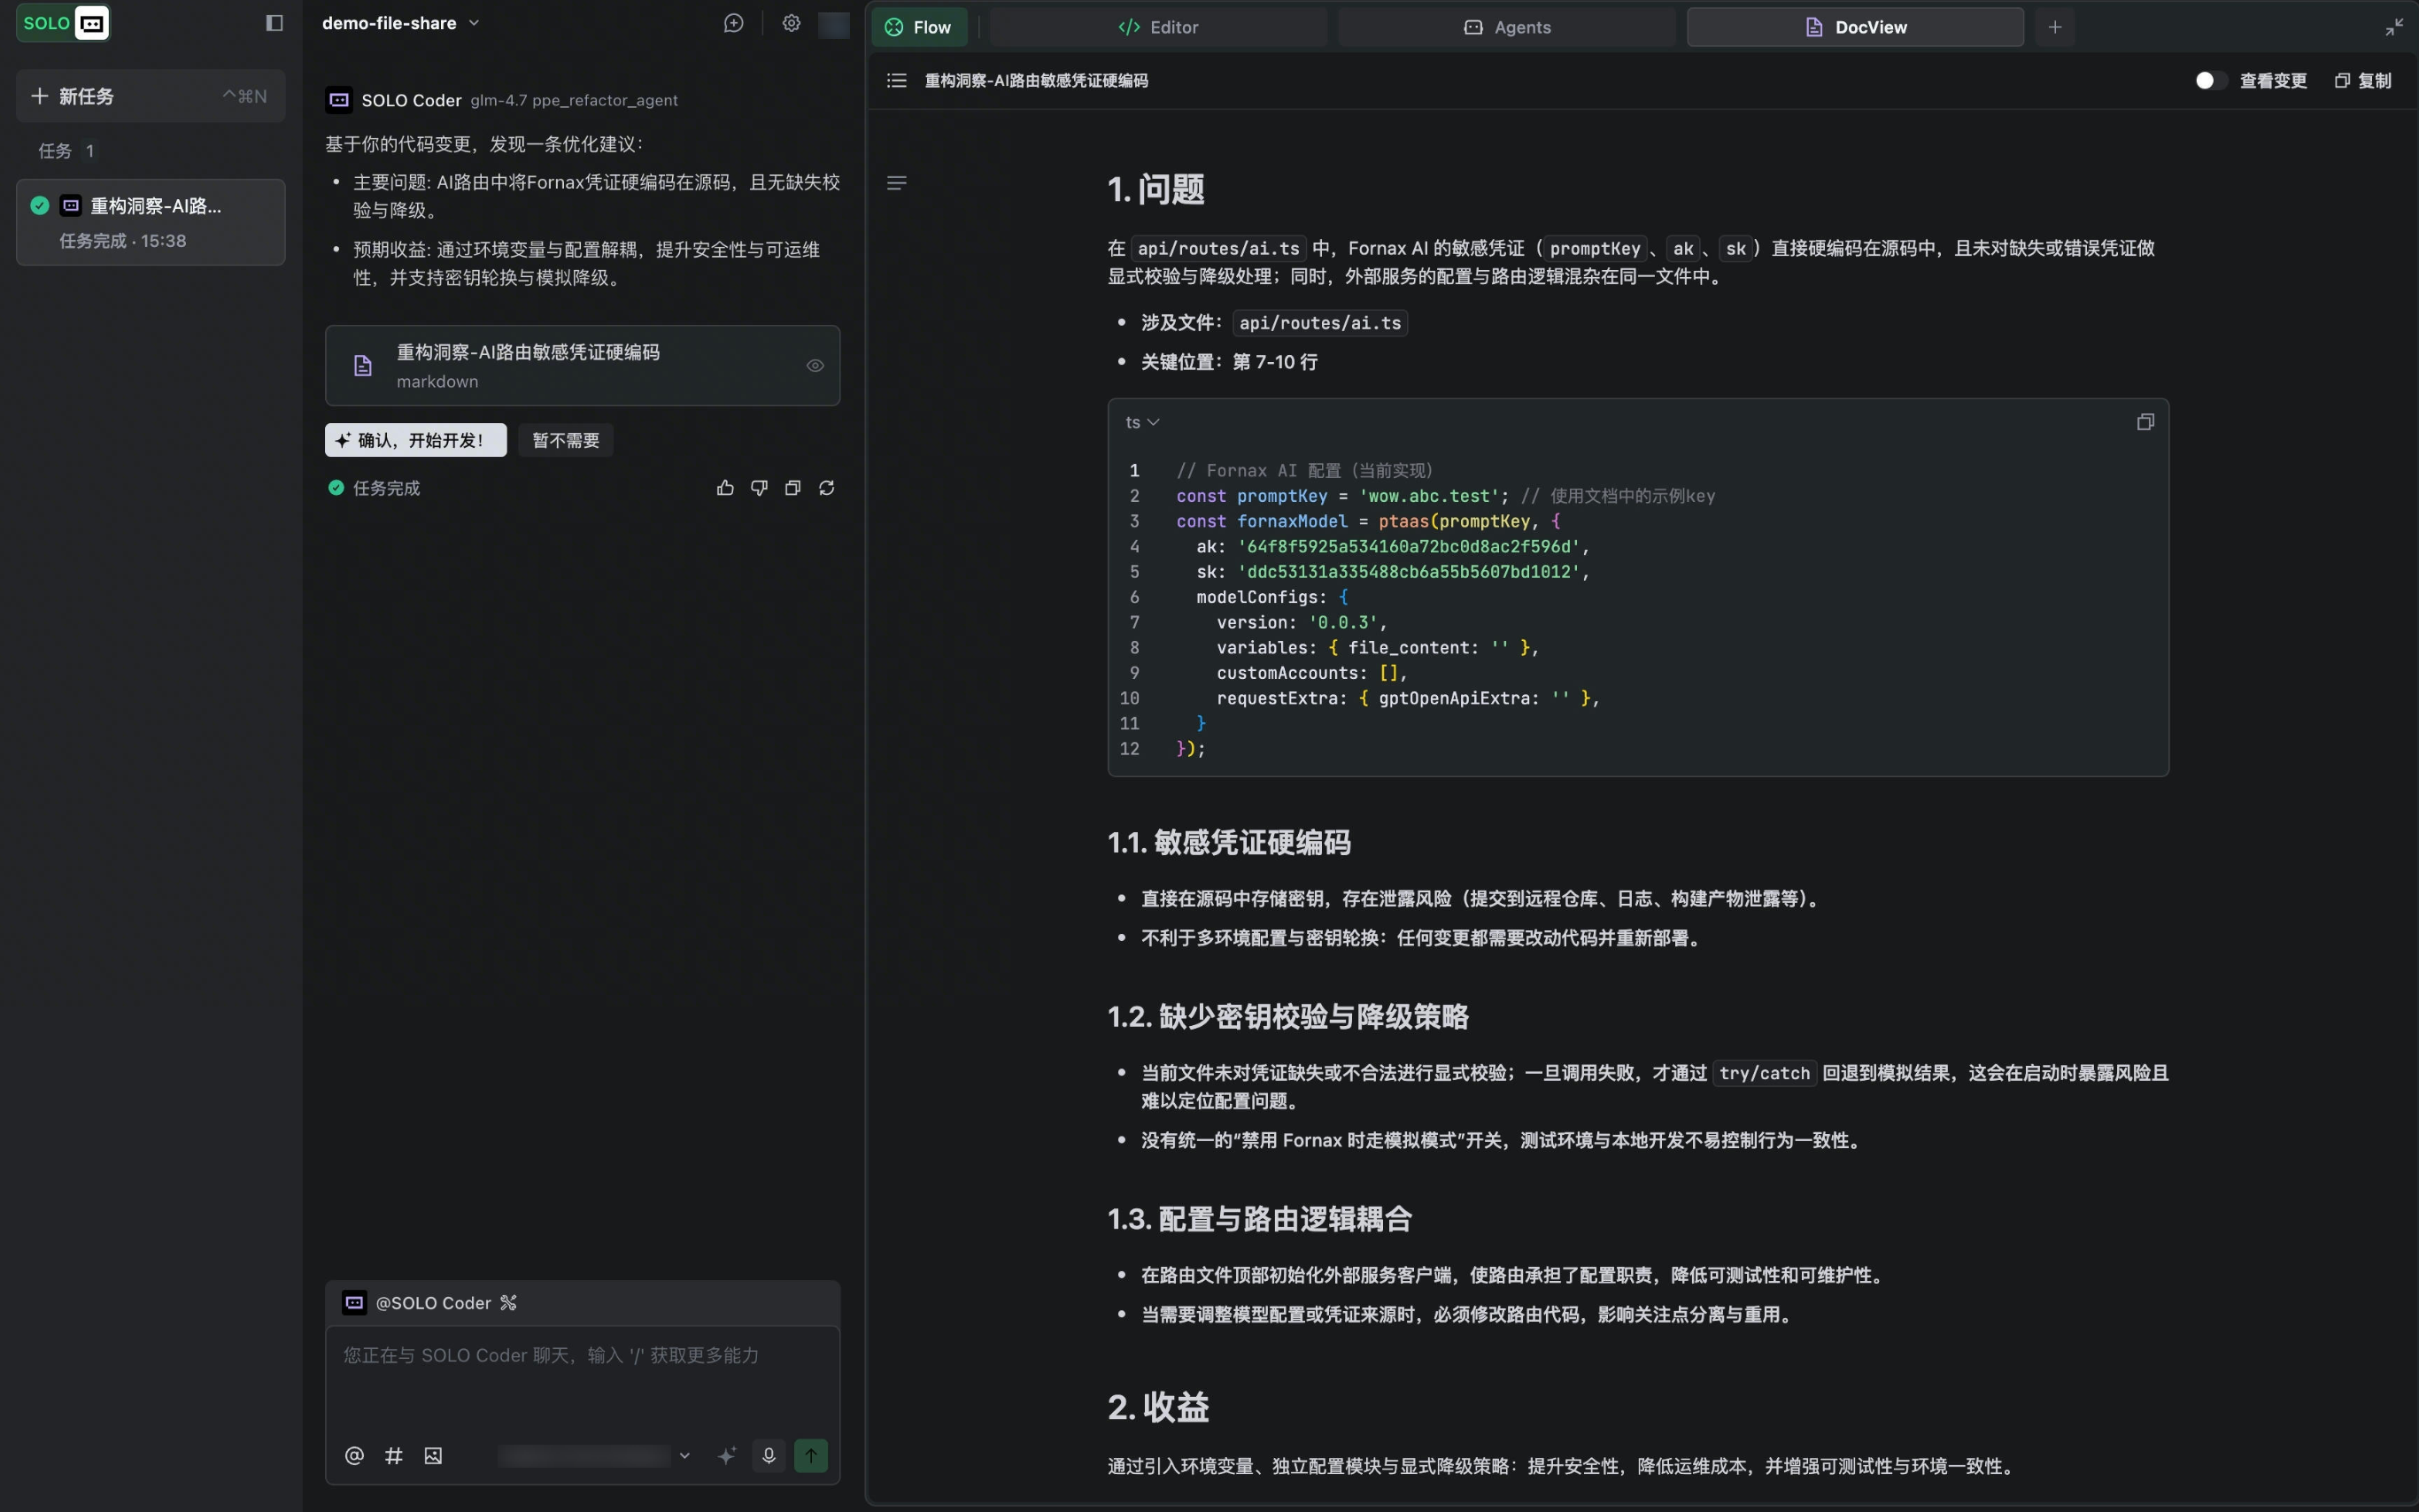Image resolution: width=2419 pixels, height=1512 pixels.
Task: Select the 重构洞察-AI路 task in sidebar
Action: pyautogui.click(x=151, y=222)
